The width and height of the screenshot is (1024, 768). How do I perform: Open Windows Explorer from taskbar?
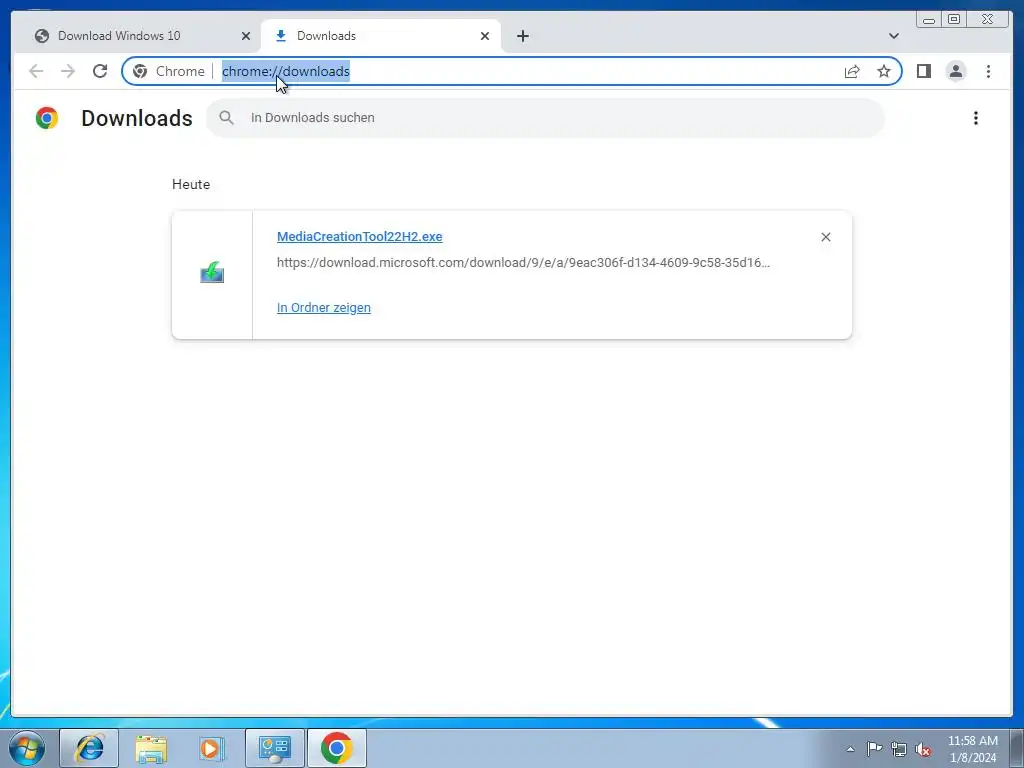tap(151, 748)
